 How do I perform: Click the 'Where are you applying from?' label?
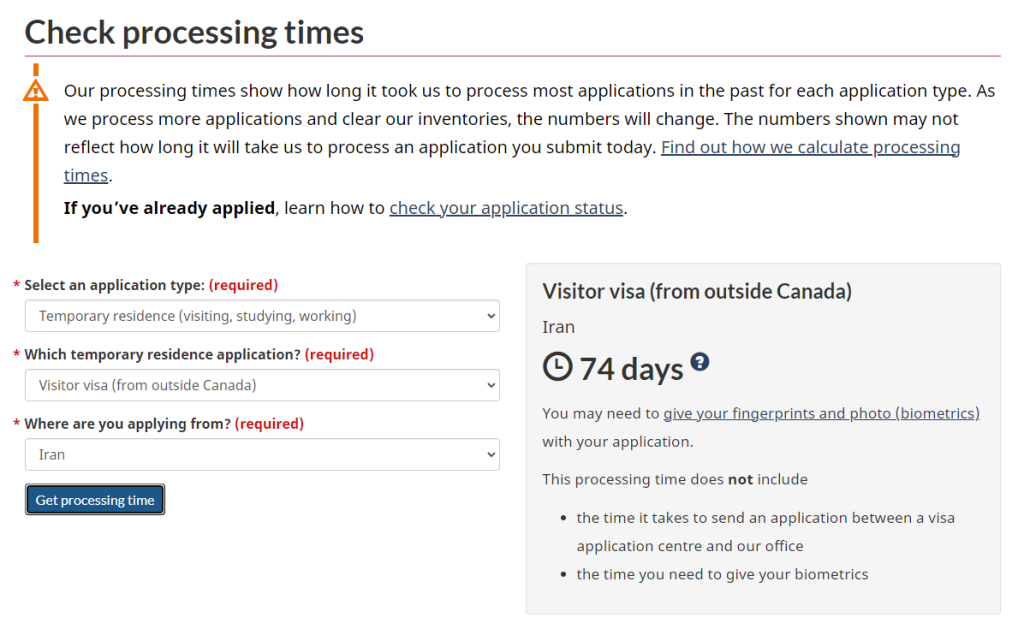pyautogui.click(x=127, y=423)
